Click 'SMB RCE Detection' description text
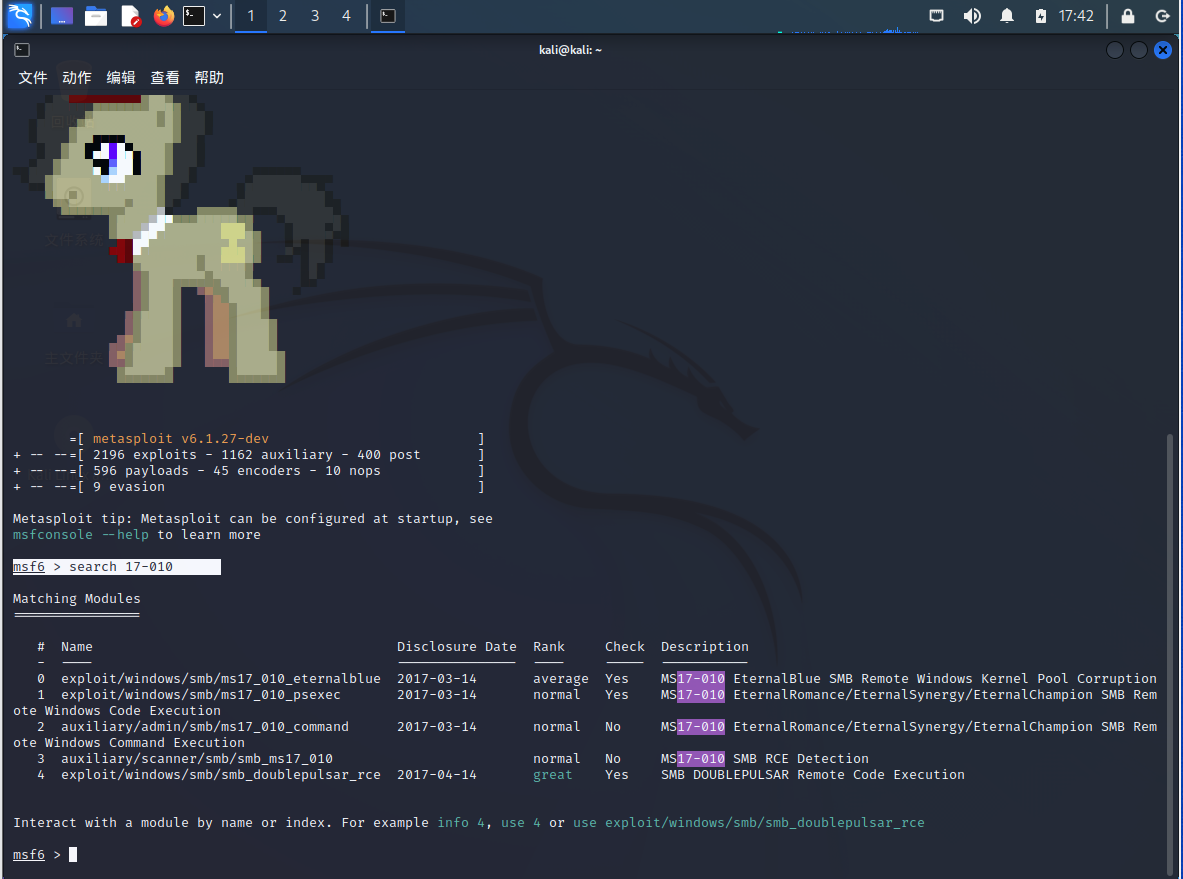The image size is (1183, 879). [800, 758]
